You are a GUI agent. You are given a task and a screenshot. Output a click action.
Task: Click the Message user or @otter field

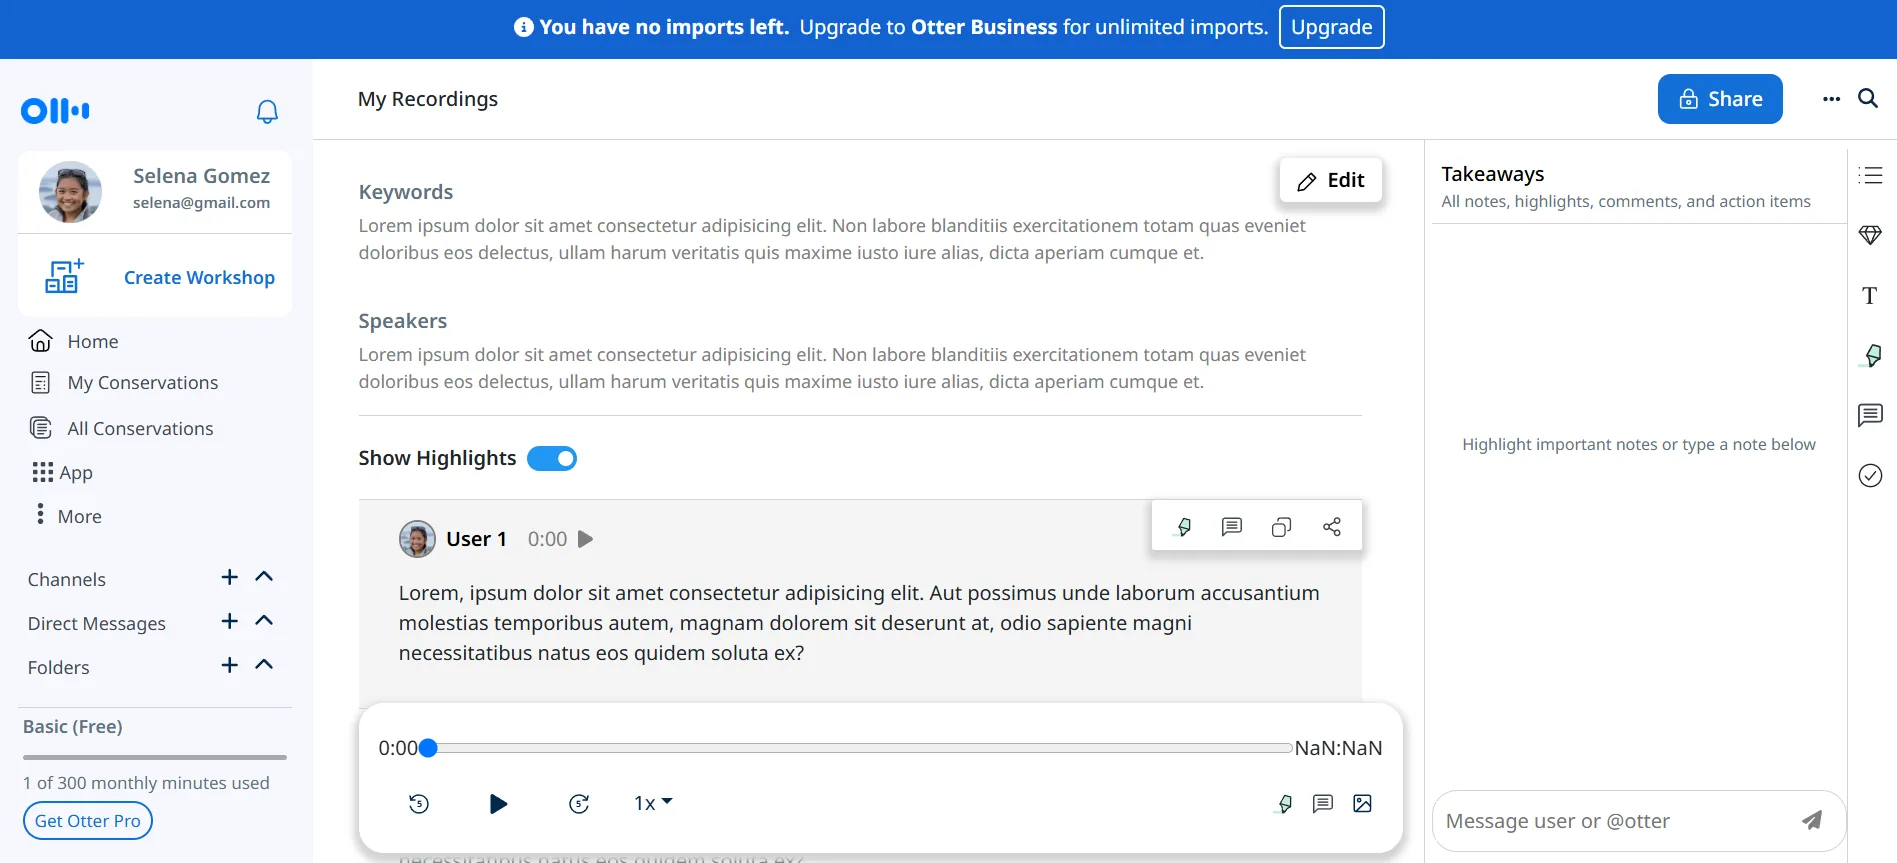click(1610, 821)
